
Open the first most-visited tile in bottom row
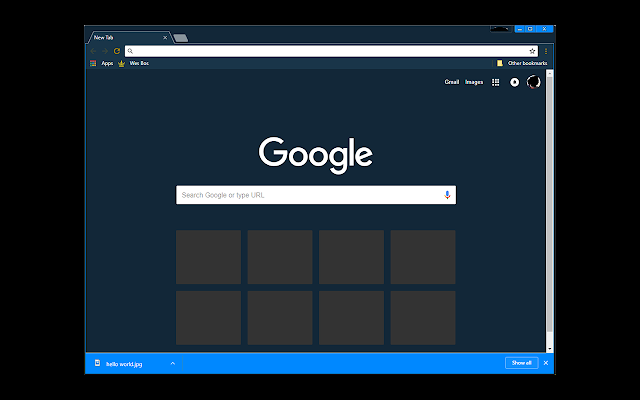click(x=209, y=318)
